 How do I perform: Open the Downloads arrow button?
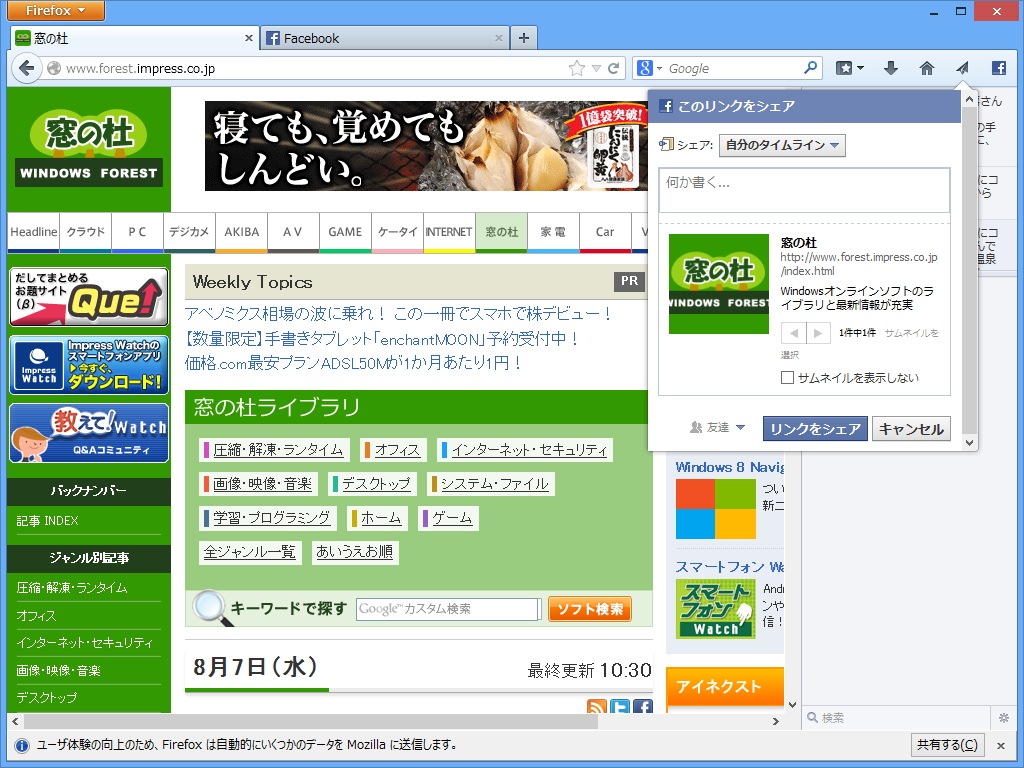[x=891, y=68]
